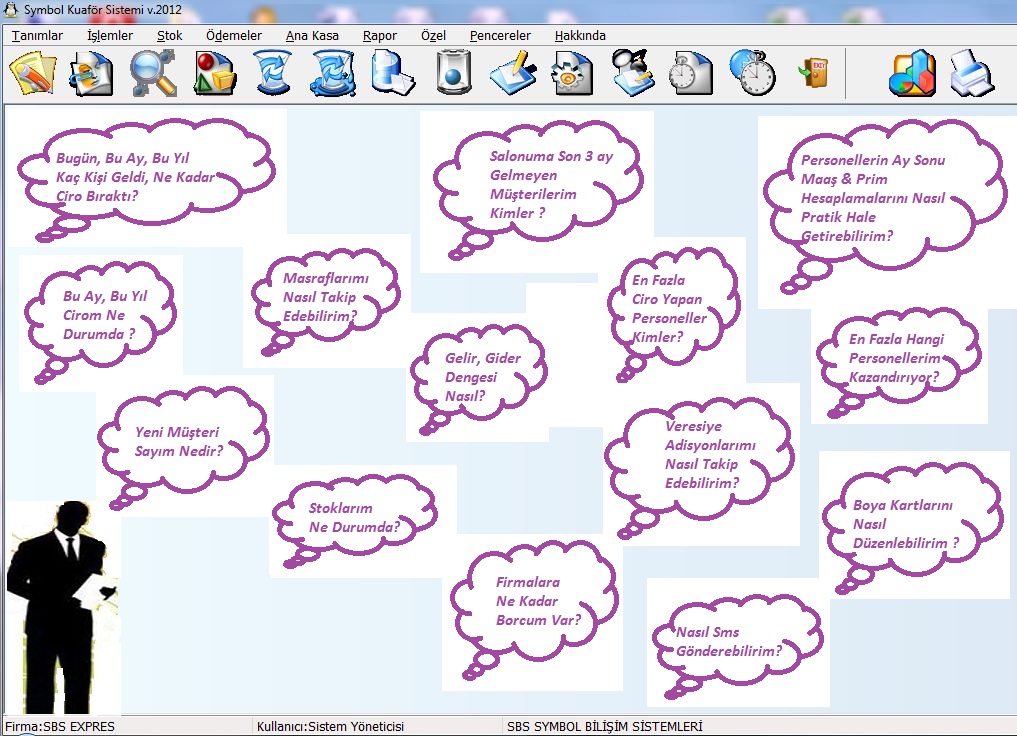Open the colorful charts icon
1017x736 pixels.
[912, 74]
